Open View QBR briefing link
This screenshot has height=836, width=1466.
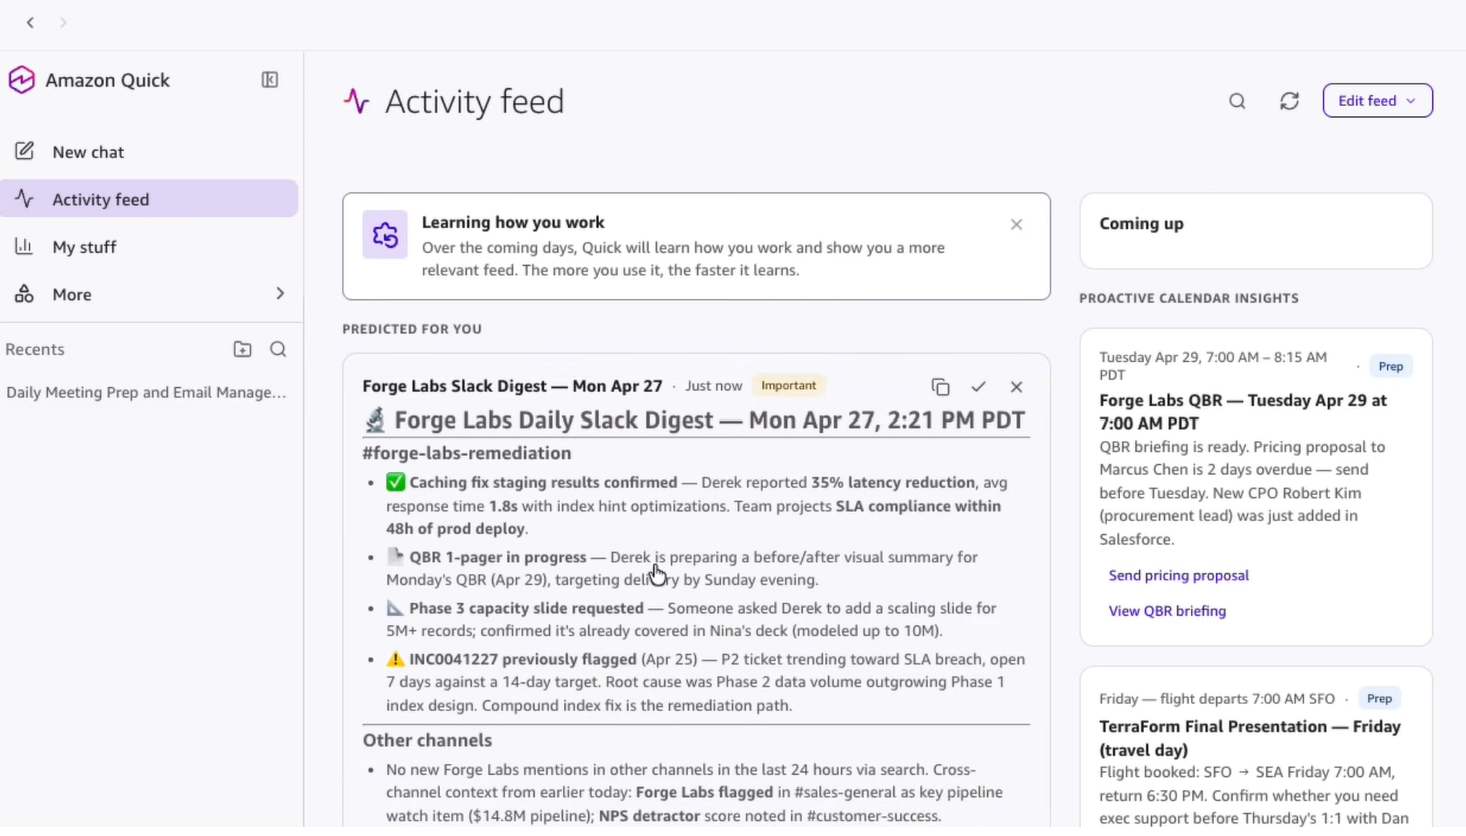click(1166, 611)
